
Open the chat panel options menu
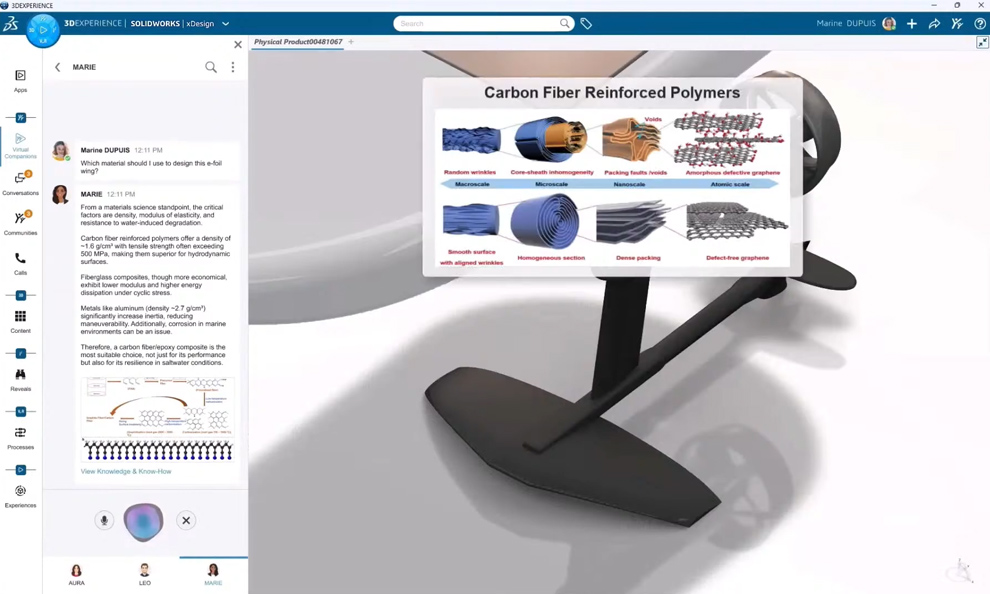(233, 67)
